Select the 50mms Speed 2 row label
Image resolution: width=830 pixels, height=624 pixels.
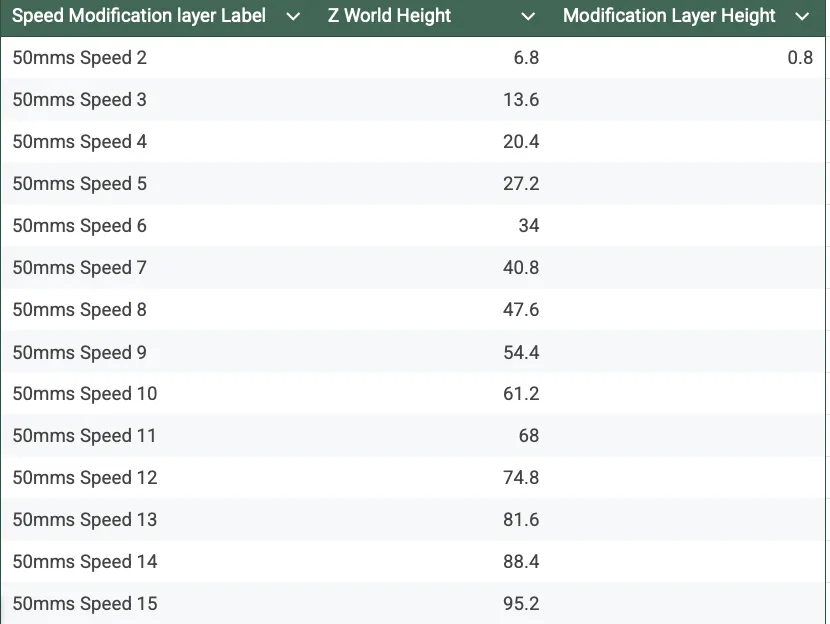point(79,57)
